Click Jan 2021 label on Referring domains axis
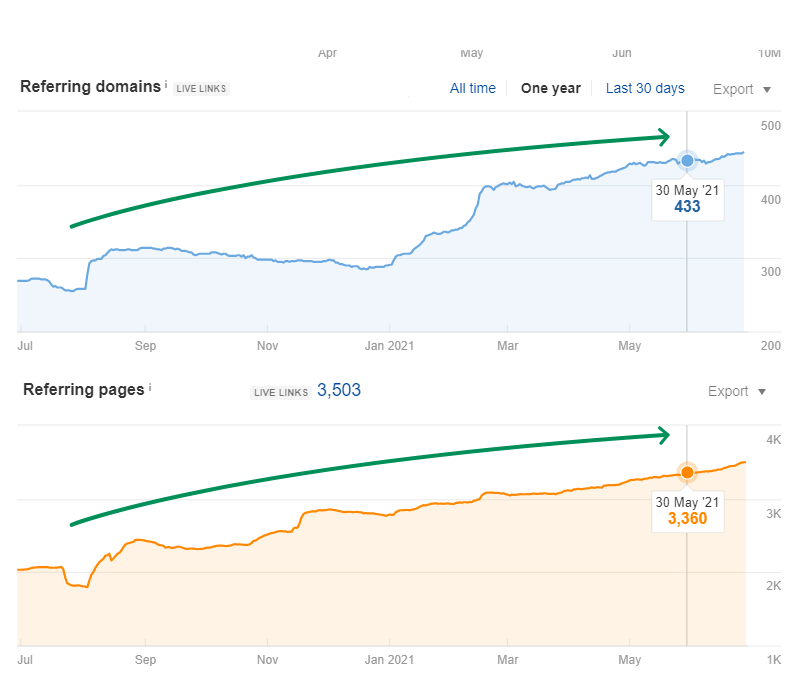The height and width of the screenshot is (681, 802). pyautogui.click(x=388, y=346)
